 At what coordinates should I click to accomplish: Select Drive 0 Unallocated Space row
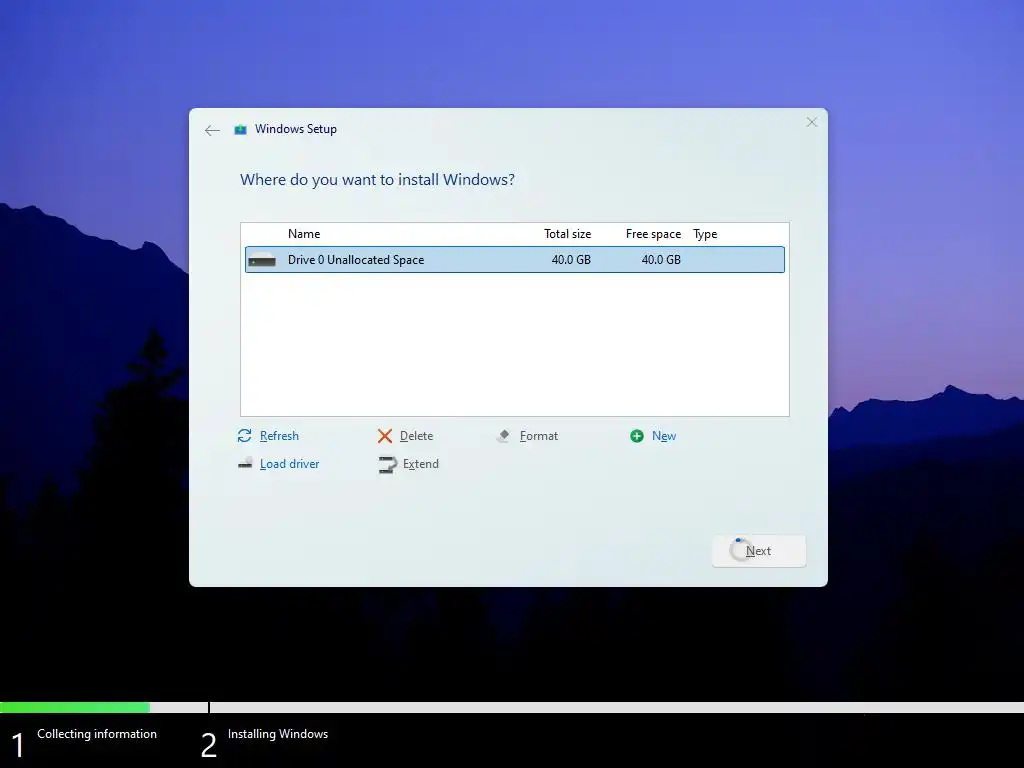point(515,259)
